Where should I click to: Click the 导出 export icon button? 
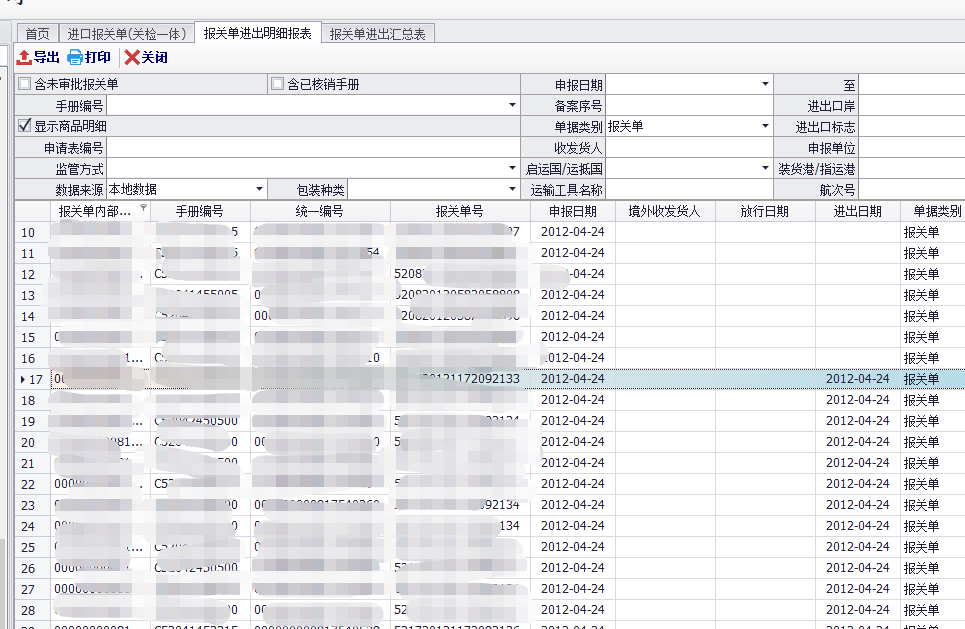tap(25, 58)
